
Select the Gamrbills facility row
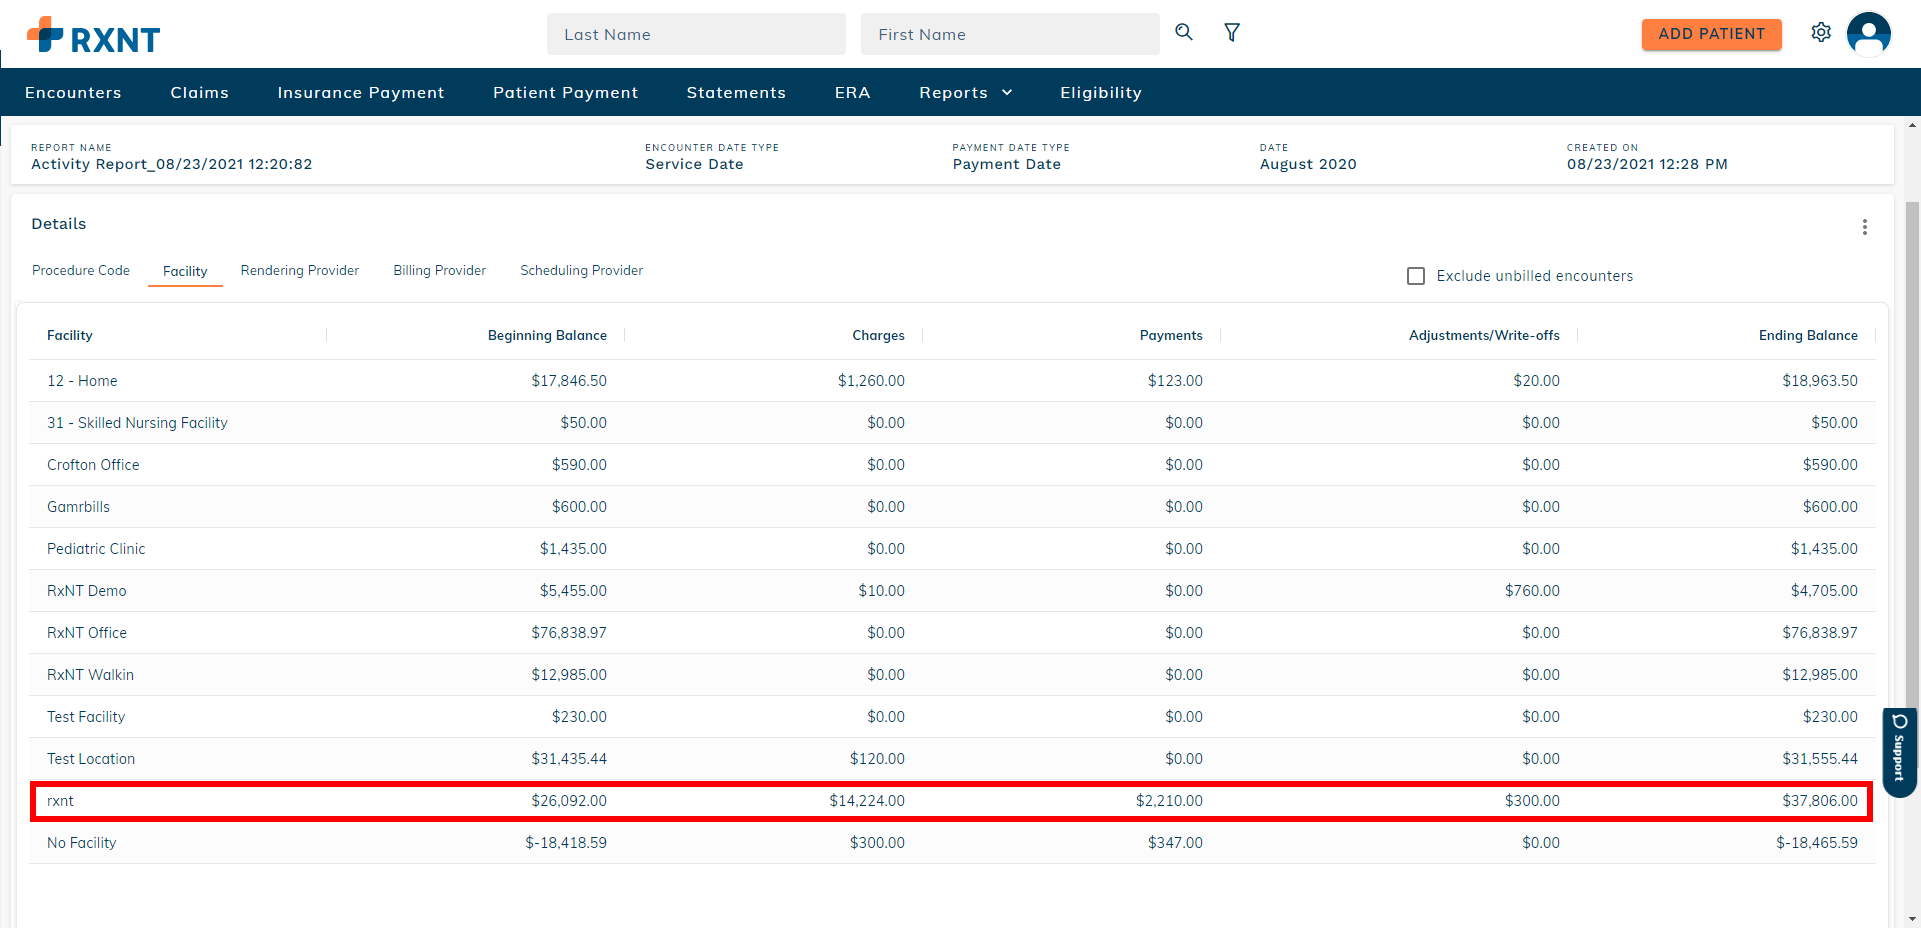[952, 507]
